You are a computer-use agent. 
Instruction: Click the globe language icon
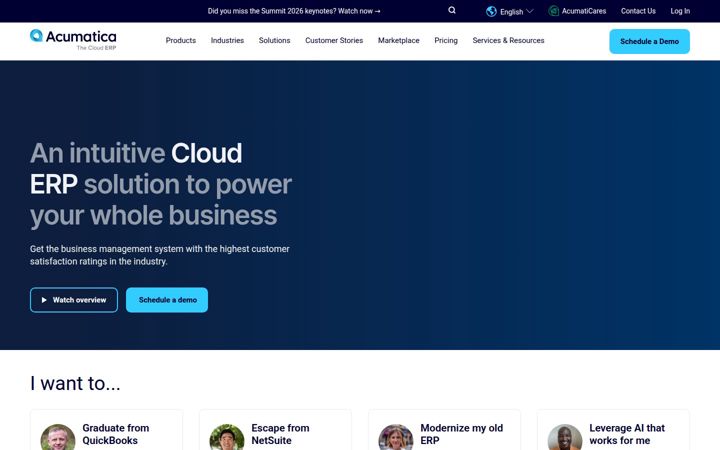tap(491, 11)
